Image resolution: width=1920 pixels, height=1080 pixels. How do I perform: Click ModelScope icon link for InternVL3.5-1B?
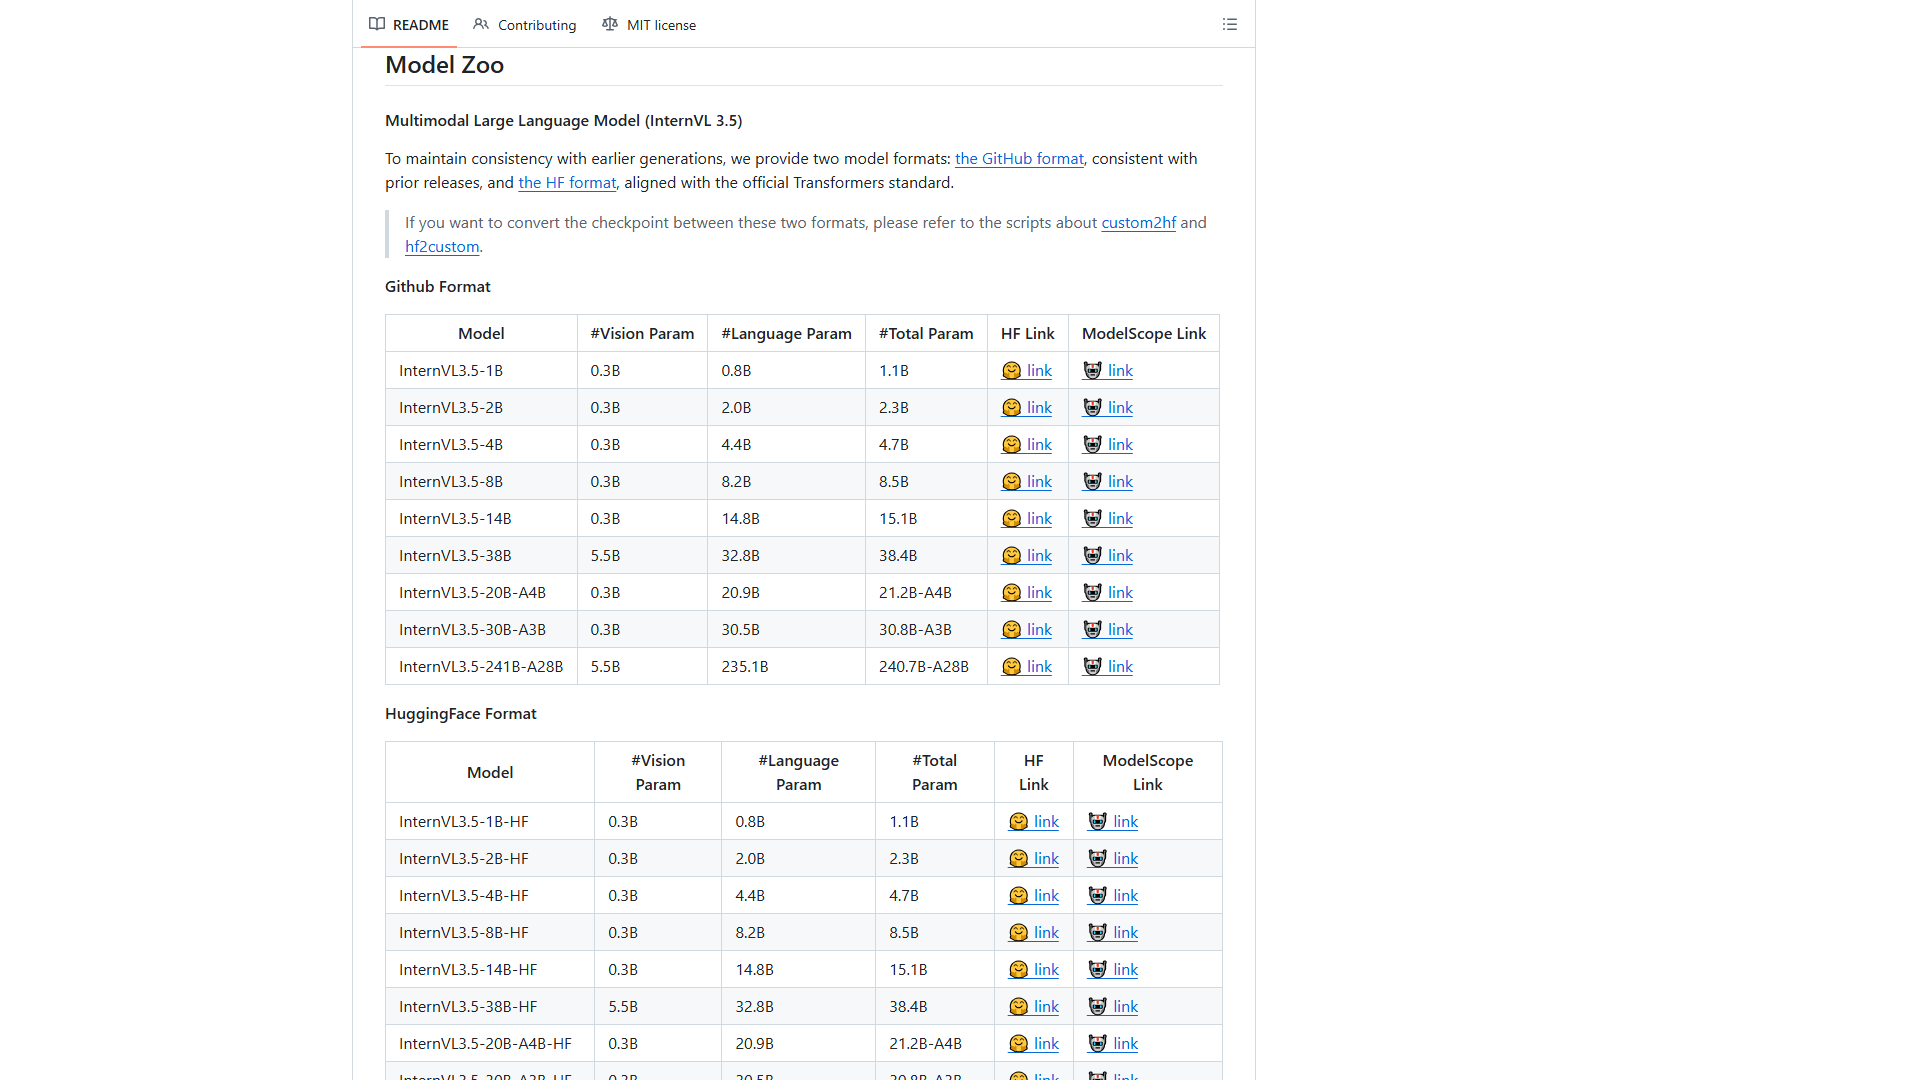1108,370
